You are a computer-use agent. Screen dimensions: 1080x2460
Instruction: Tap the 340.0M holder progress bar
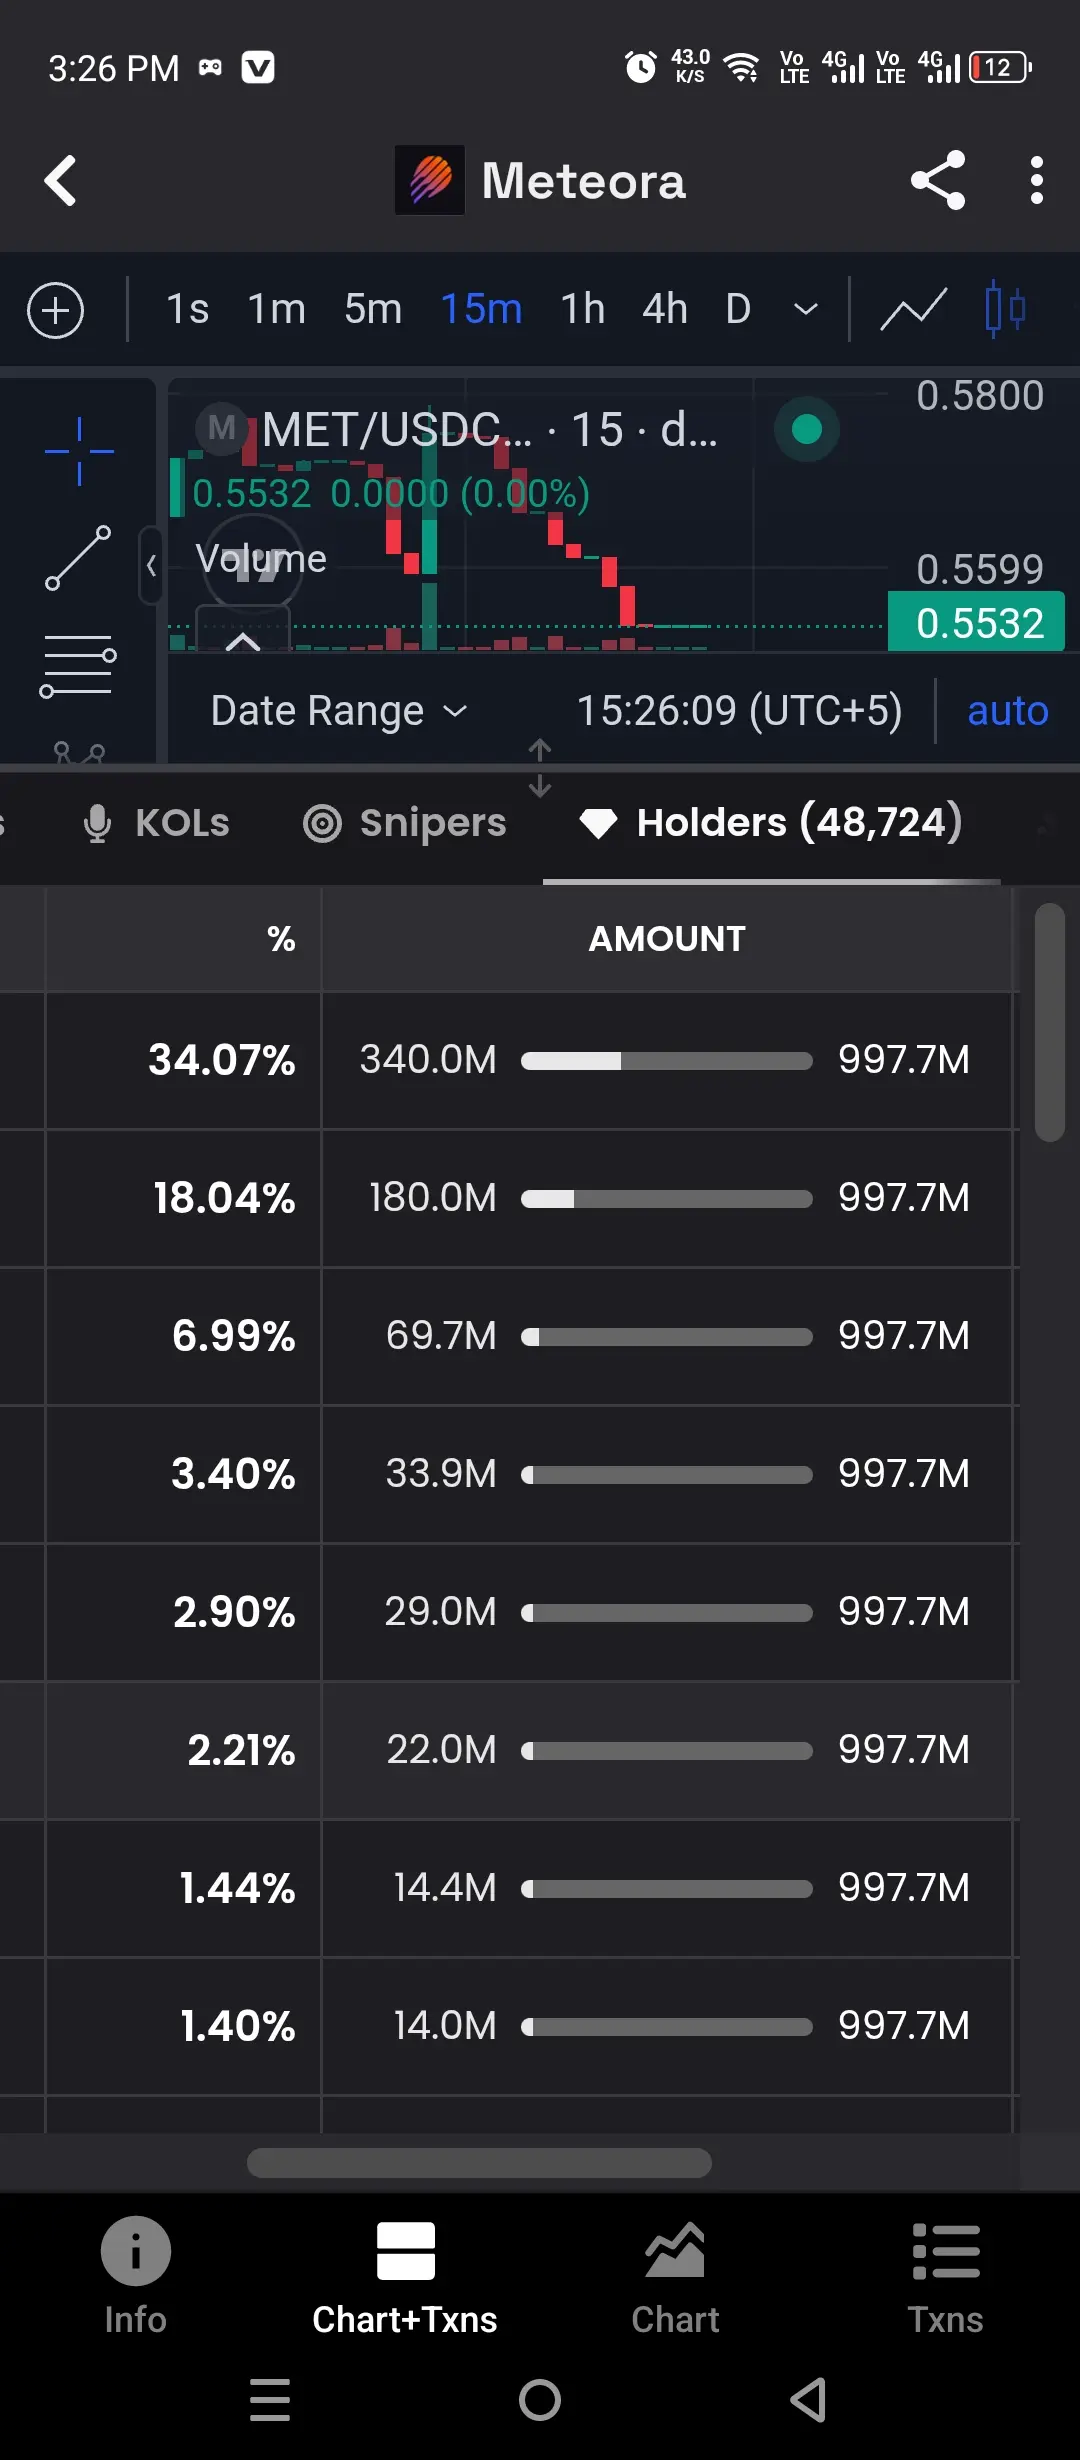[x=667, y=1061]
